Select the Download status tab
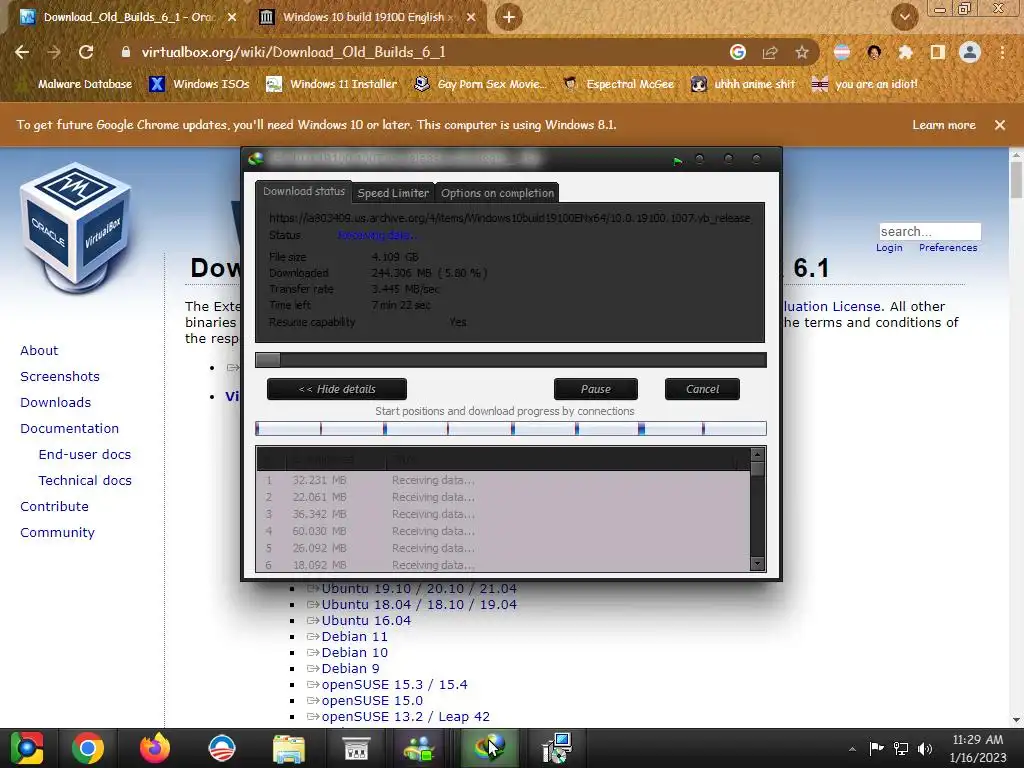Image resolution: width=1024 pixels, height=768 pixels. (x=304, y=191)
